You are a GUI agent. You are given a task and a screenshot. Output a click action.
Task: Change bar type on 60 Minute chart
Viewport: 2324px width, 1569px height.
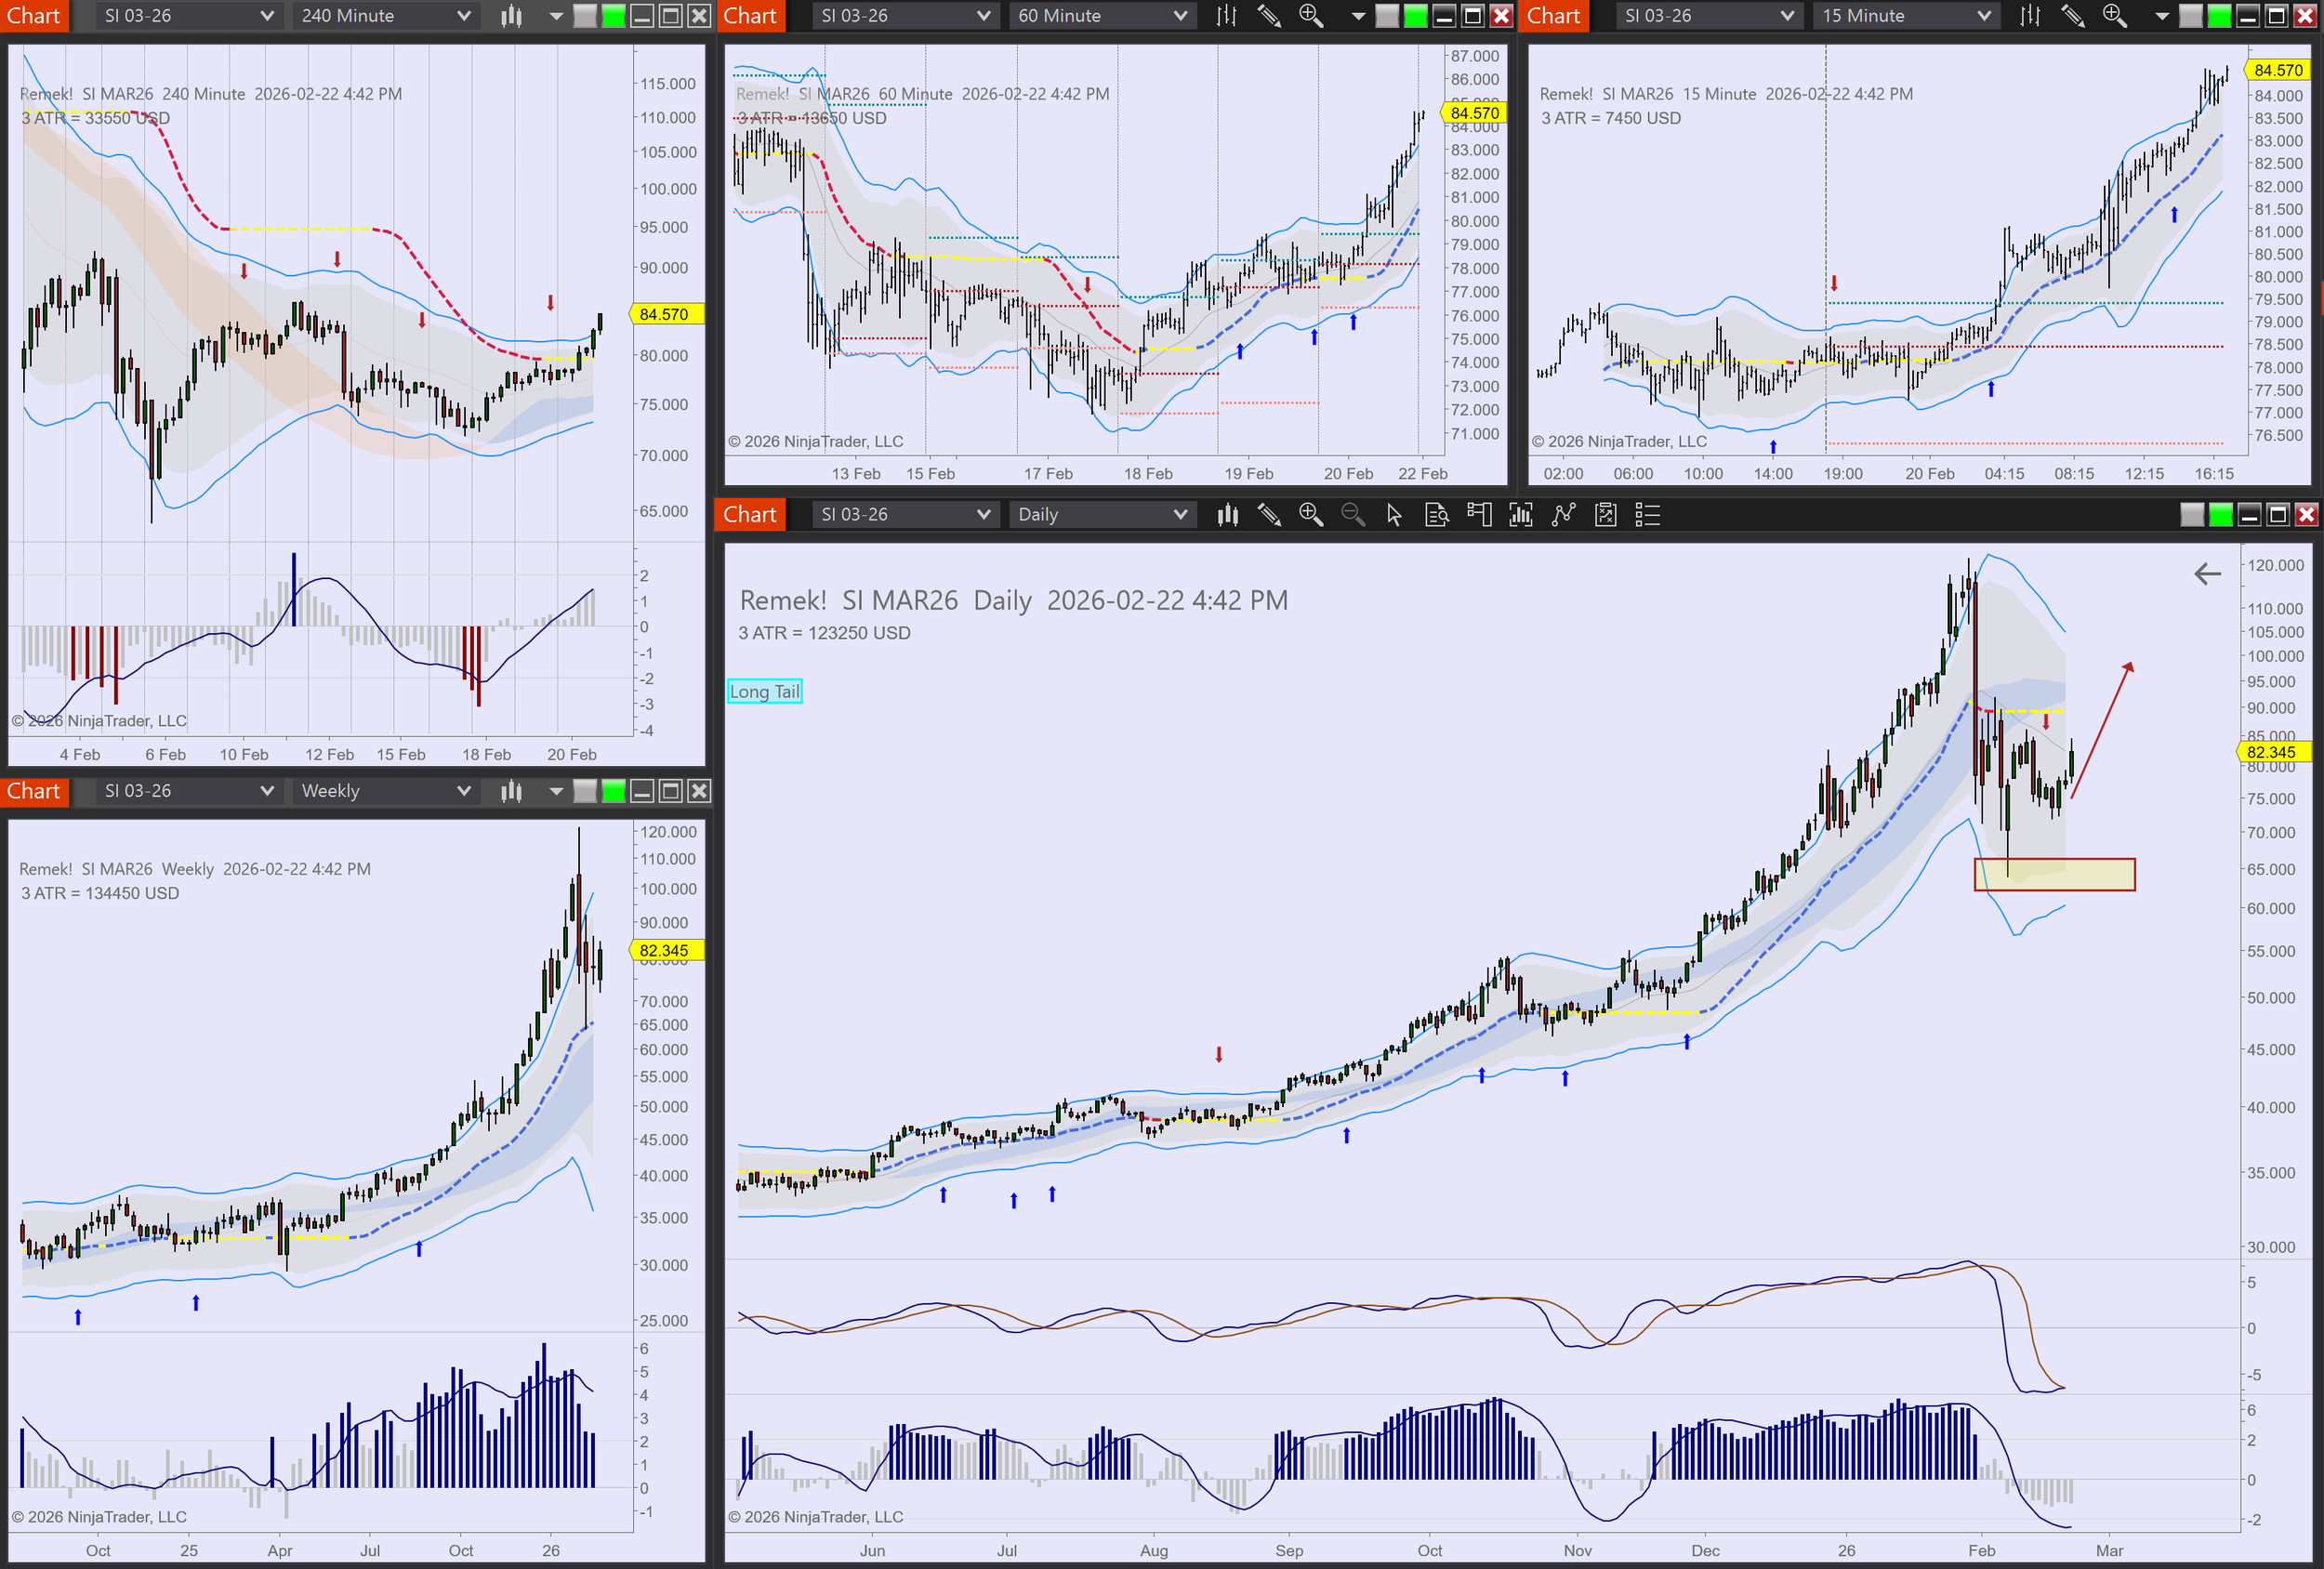click(x=1227, y=16)
